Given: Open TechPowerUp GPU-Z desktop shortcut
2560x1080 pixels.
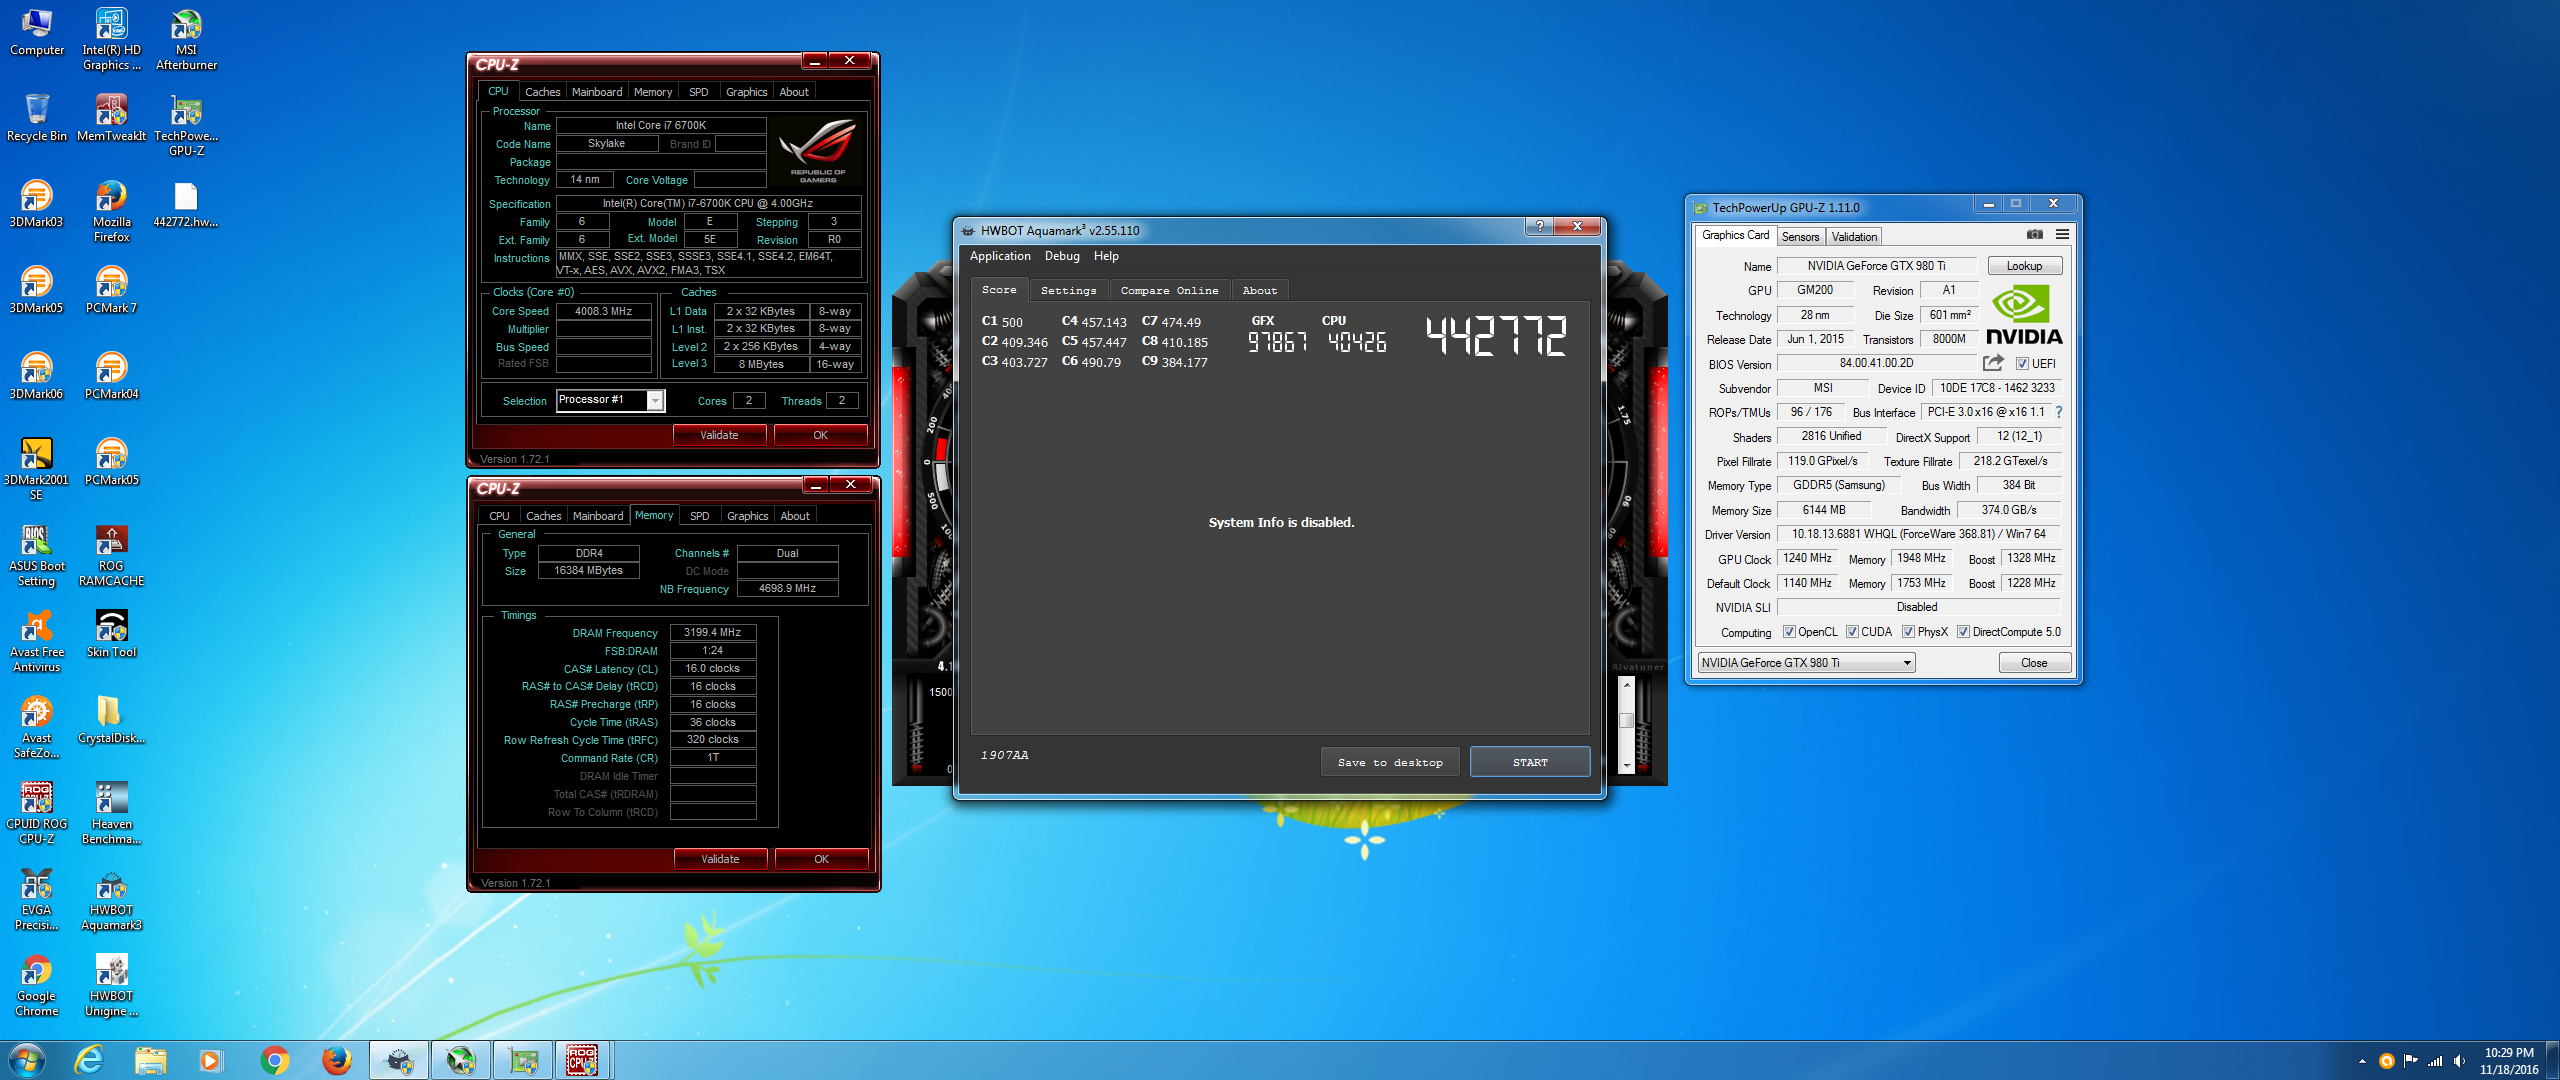Looking at the screenshot, I should [x=186, y=126].
